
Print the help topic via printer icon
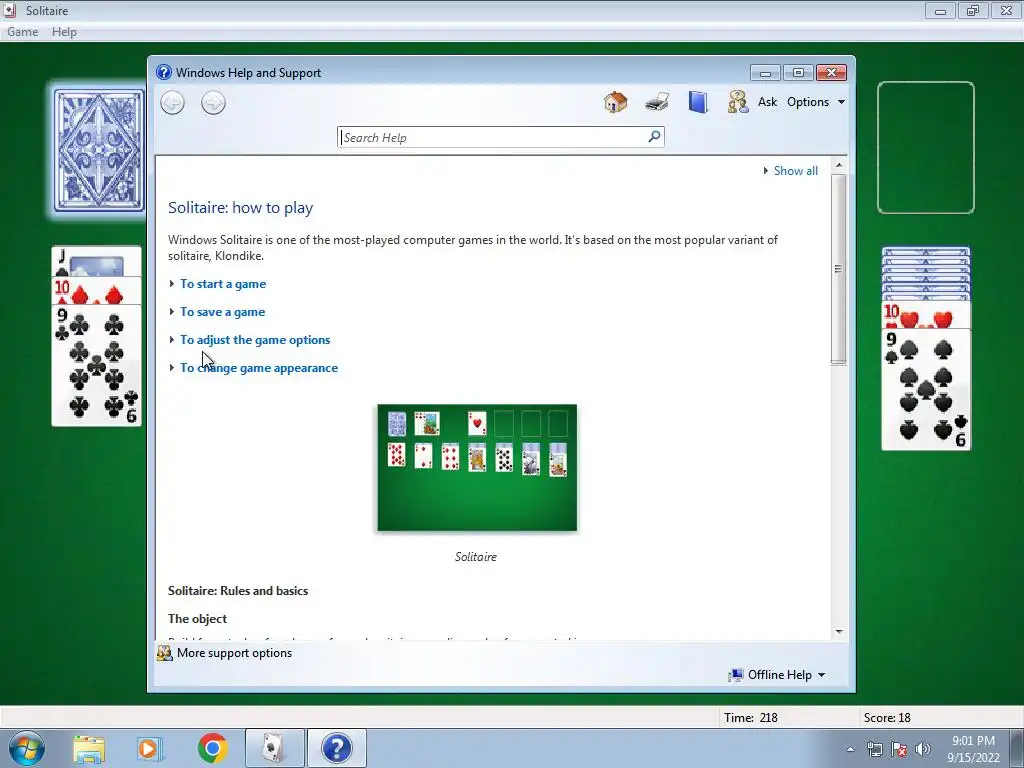point(657,102)
